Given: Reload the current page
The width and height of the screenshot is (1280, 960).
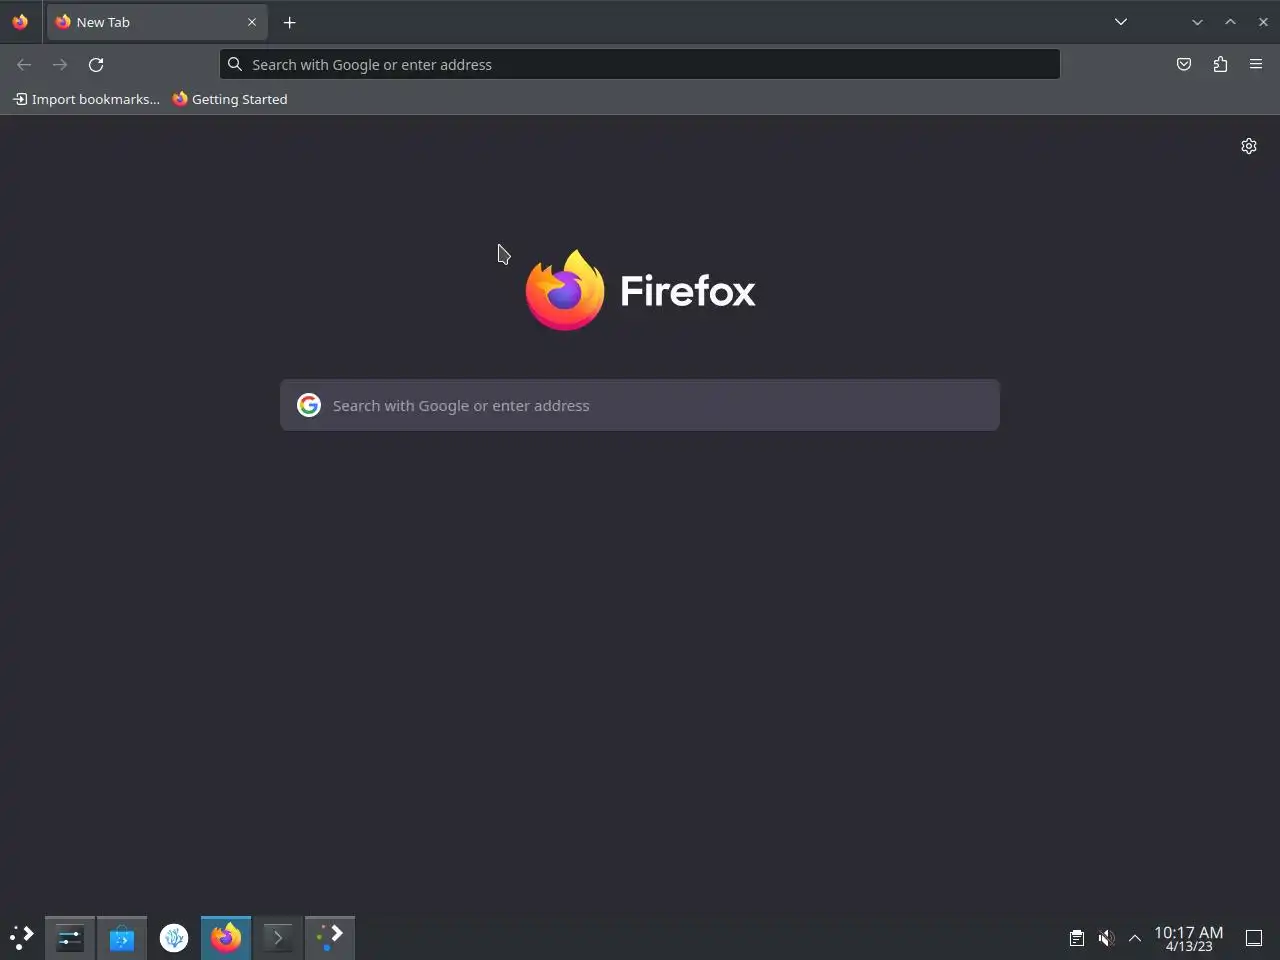Looking at the screenshot, I should tap(96, 64).
